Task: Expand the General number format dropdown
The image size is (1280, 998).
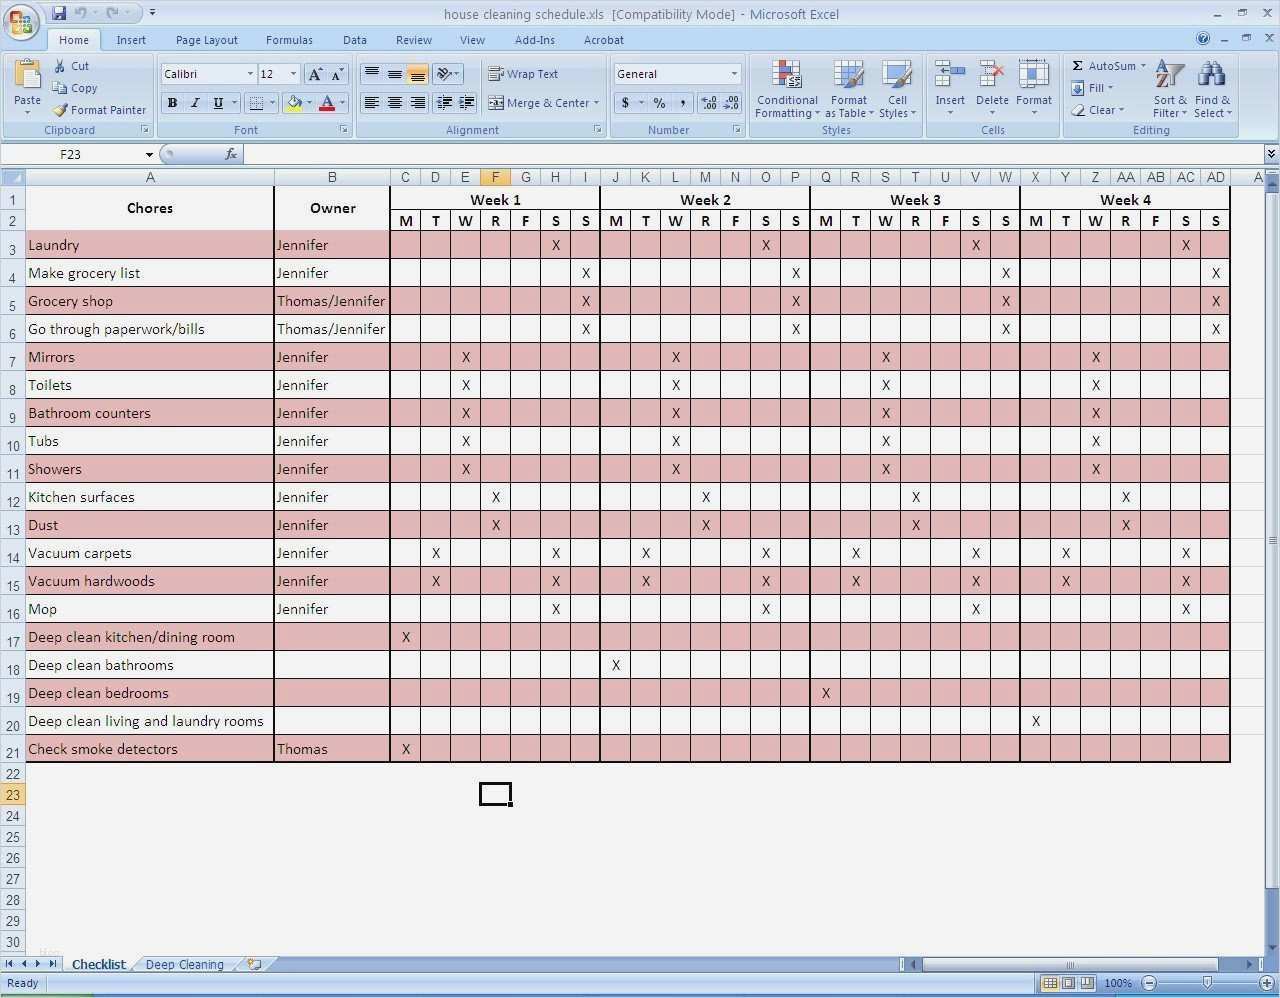Action: coord(734,74)
